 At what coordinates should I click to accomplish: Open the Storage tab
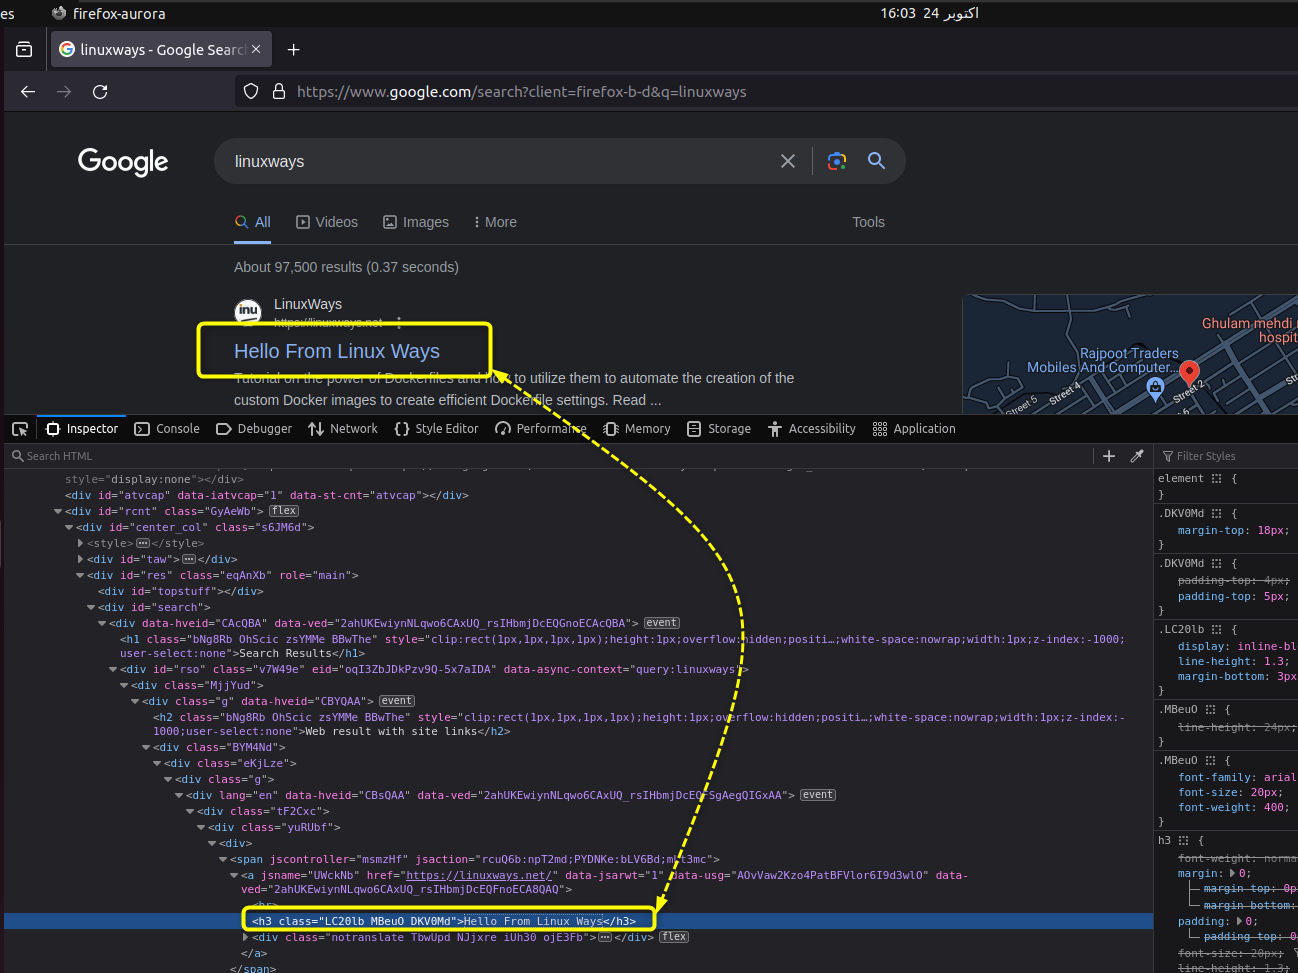[719, 429]
